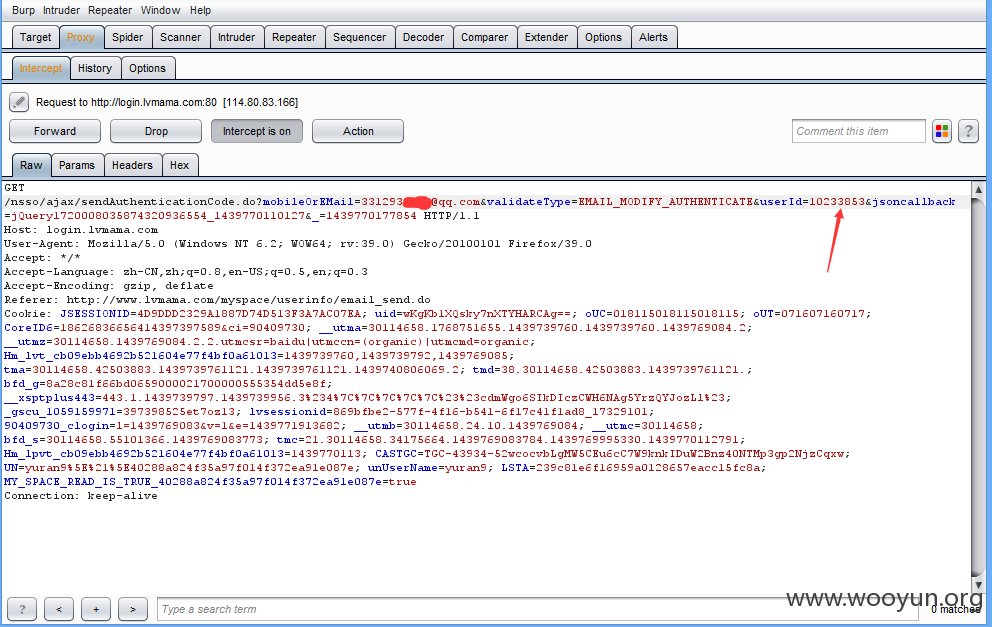
Task: Click the EMAIL_MODIFY_AUTHENTICATE parameter value
Action: click(666, 202)
